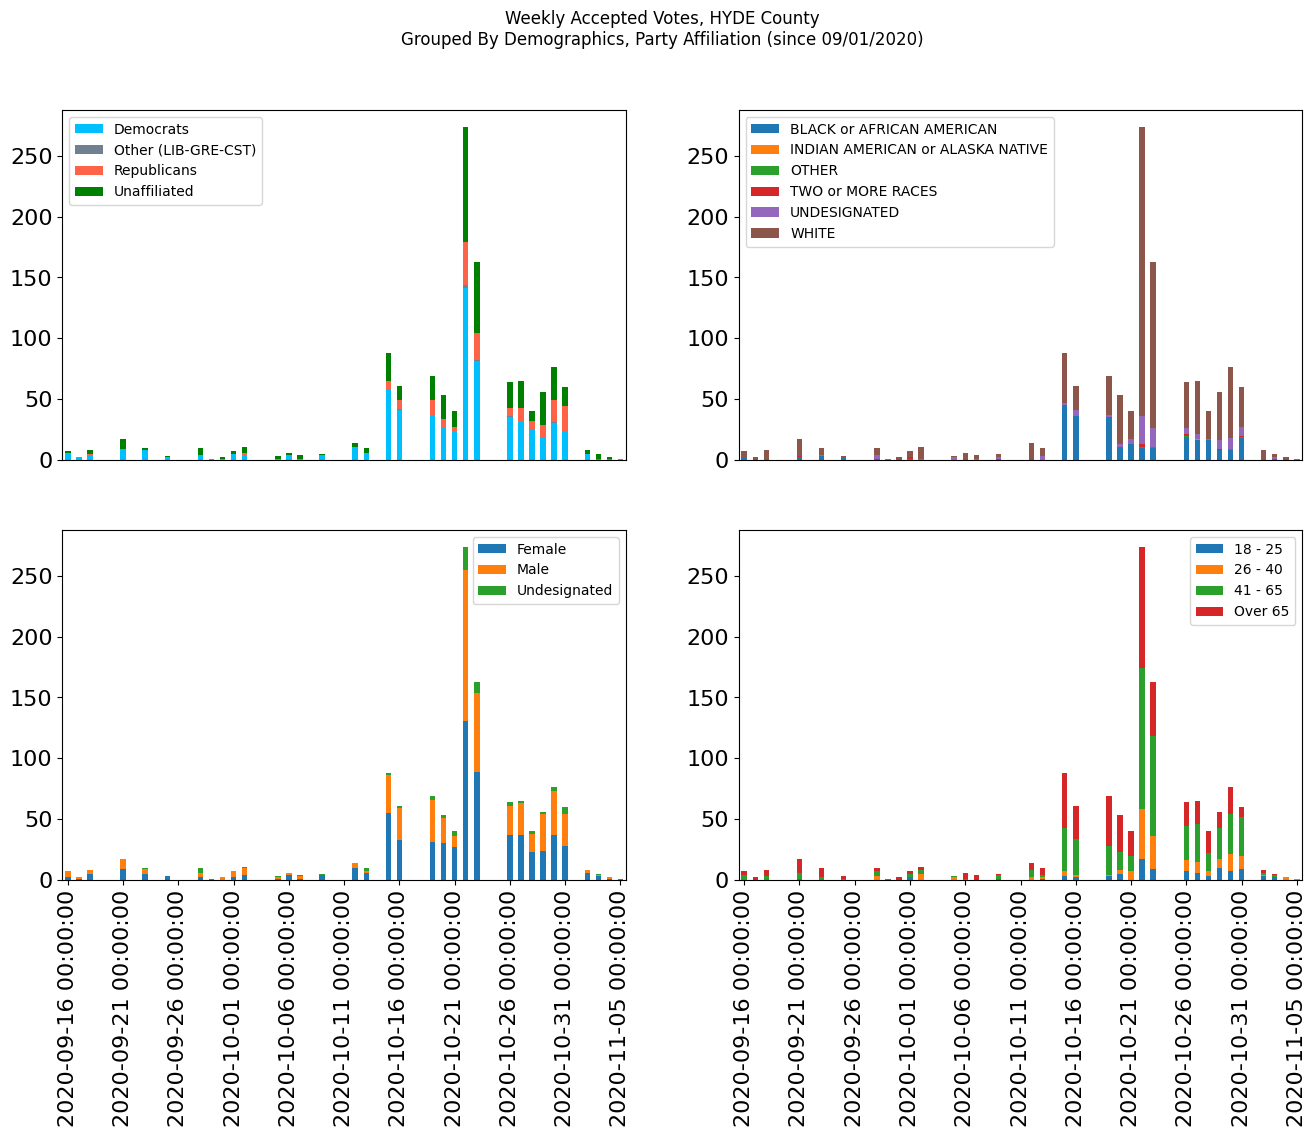
Task: Click the red Over 65 legend swatch
Action: pos(1210,611)
